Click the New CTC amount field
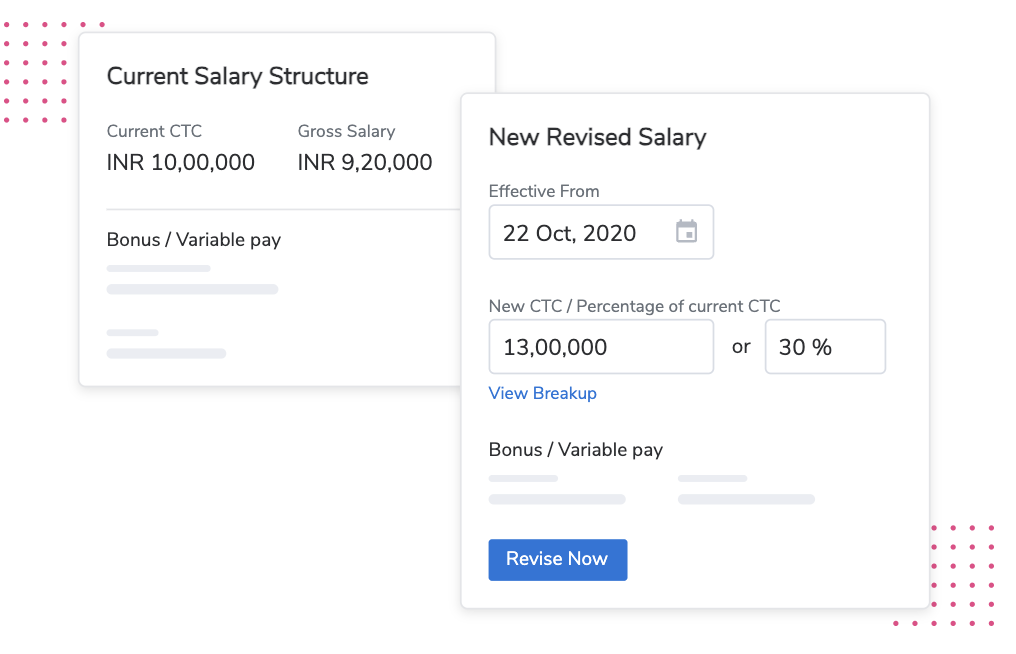 [600, 347]
